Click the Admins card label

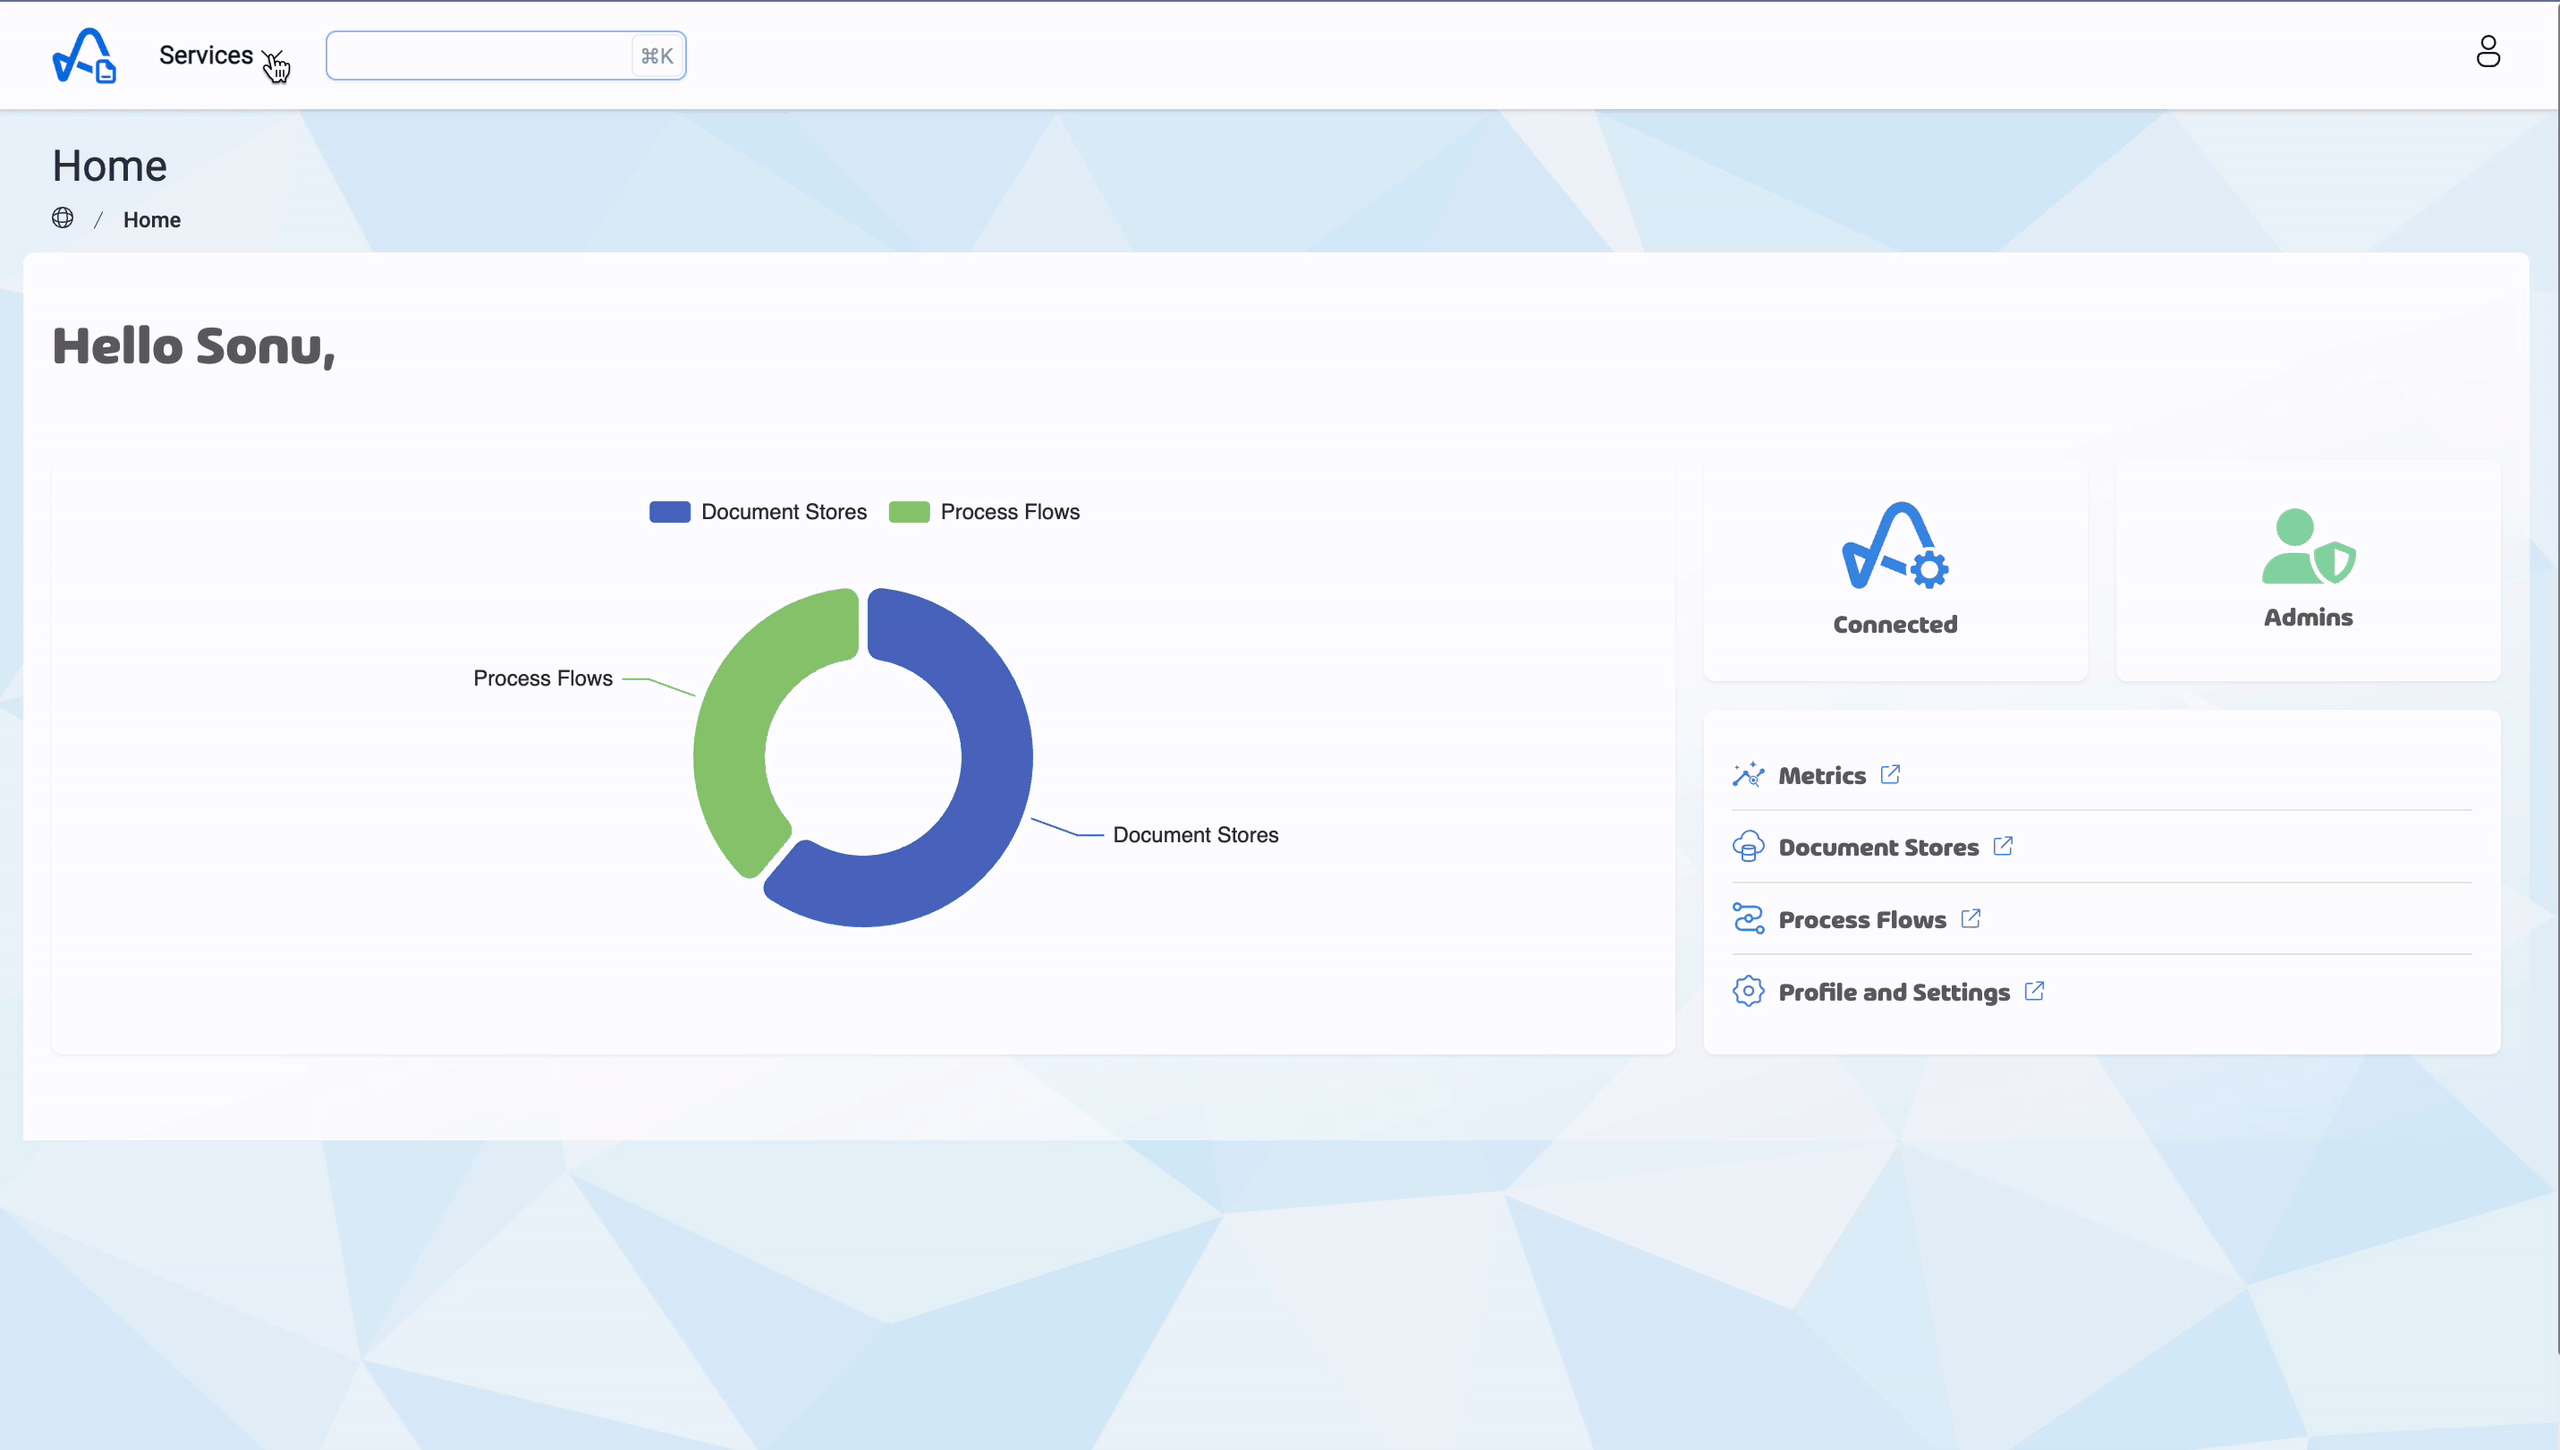(x=2308, y=618)
